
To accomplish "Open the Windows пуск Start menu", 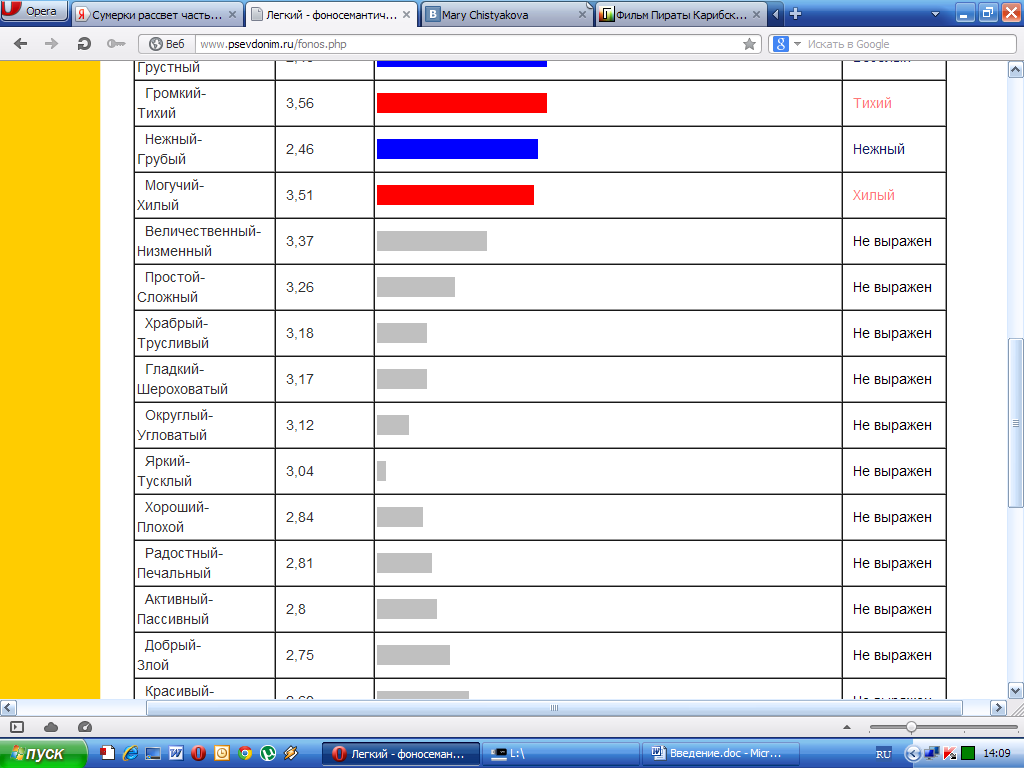I will 43,753.
